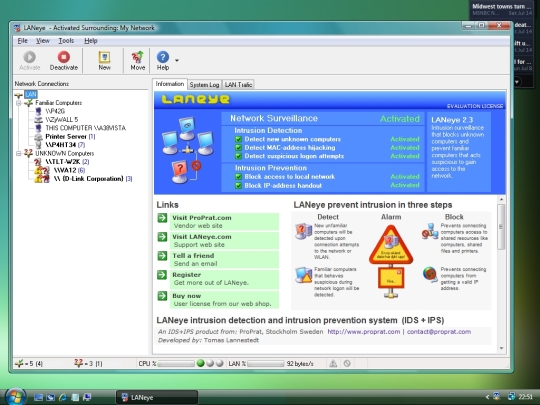Collapse the UNKNOWN Computers branch
Screen dimensions: 540x405
[x=19, y=153]
